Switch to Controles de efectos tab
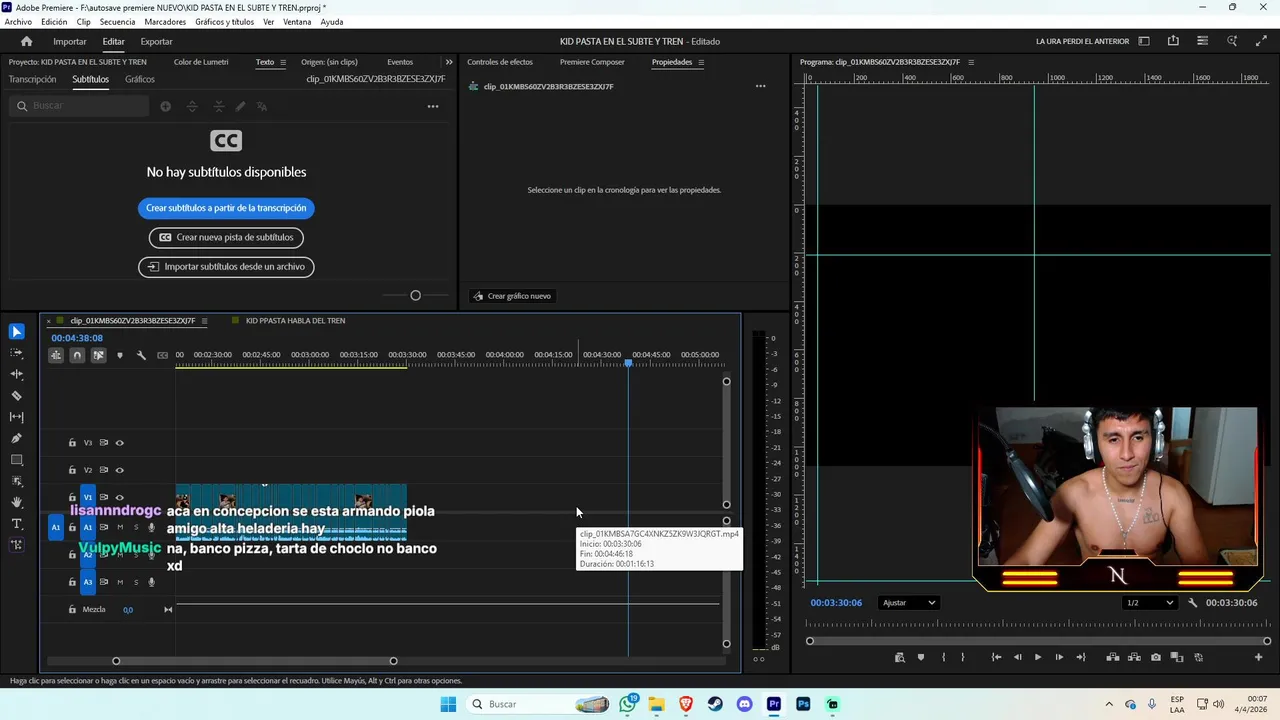 [x=500, y=62]
